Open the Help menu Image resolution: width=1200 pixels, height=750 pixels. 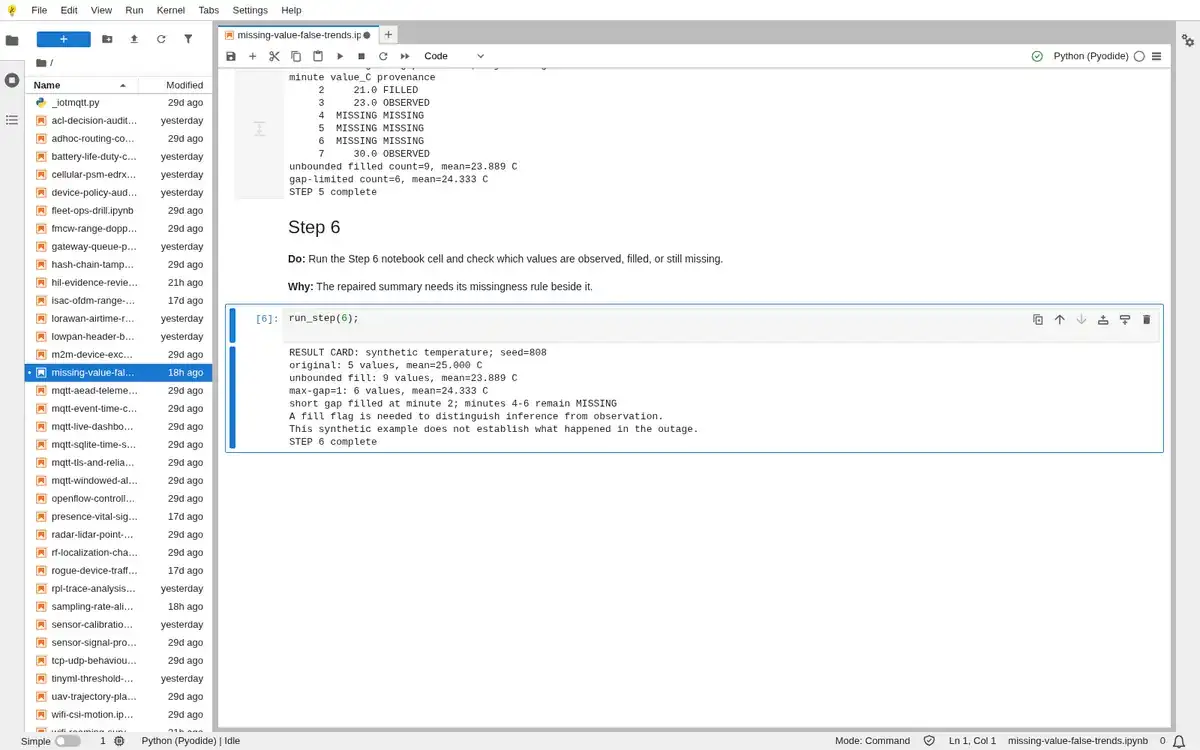click(291, 10)
